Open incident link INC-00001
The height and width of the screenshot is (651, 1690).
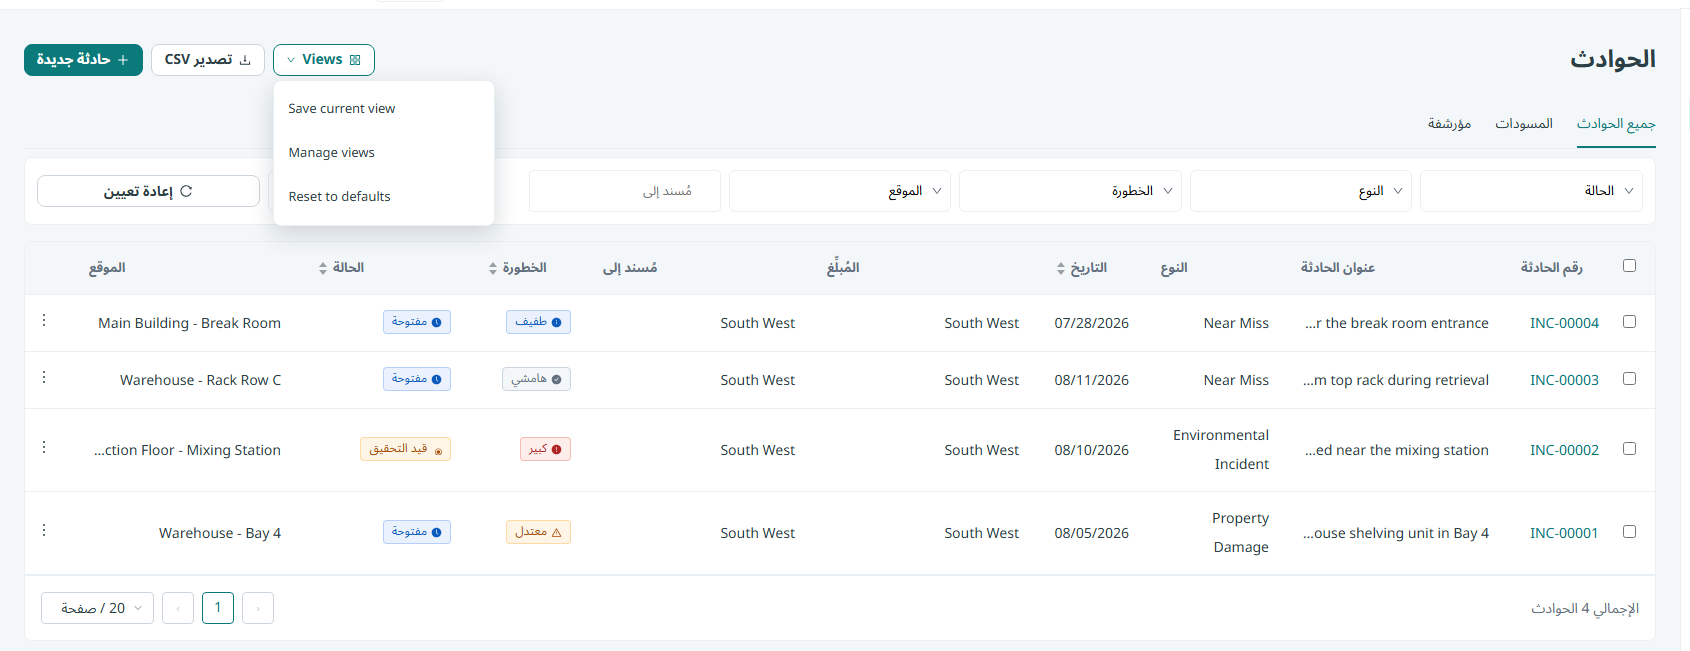point(1564,533)
